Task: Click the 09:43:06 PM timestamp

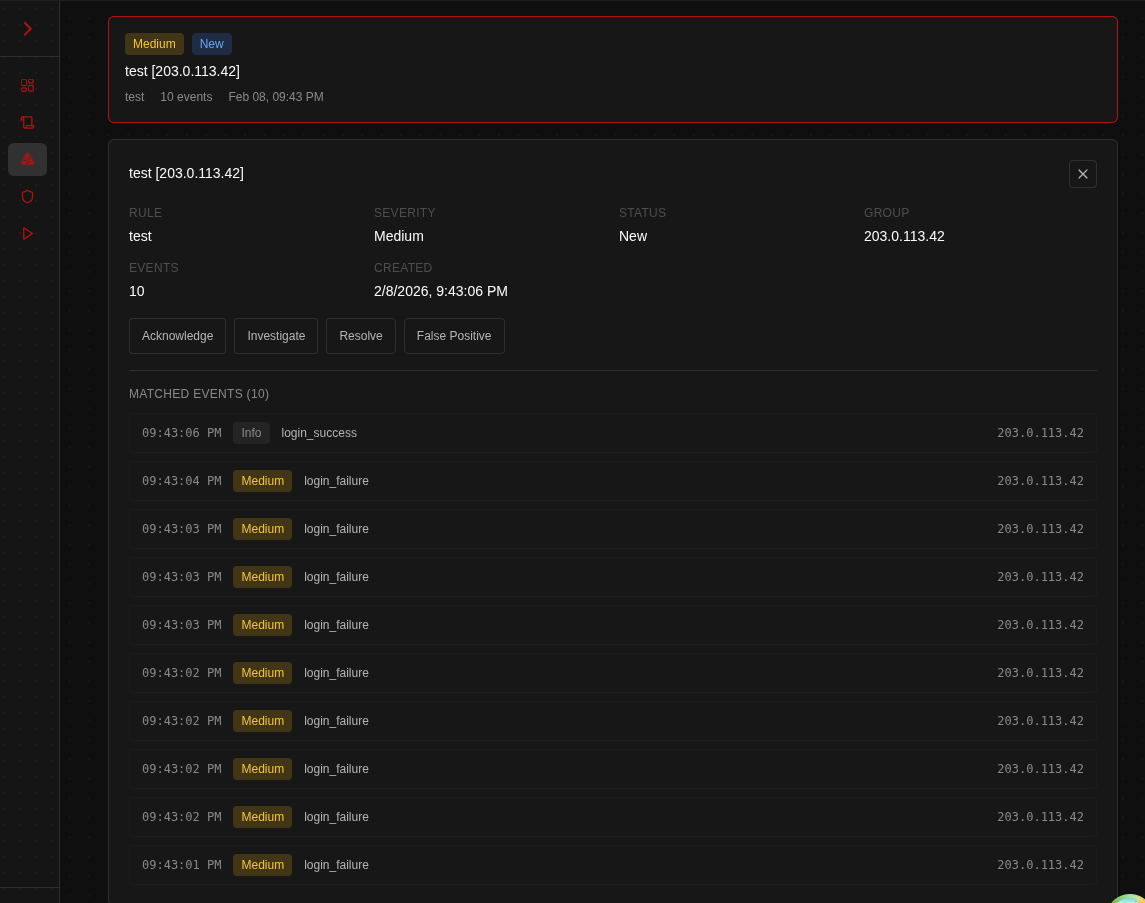Action: (182, 433)
